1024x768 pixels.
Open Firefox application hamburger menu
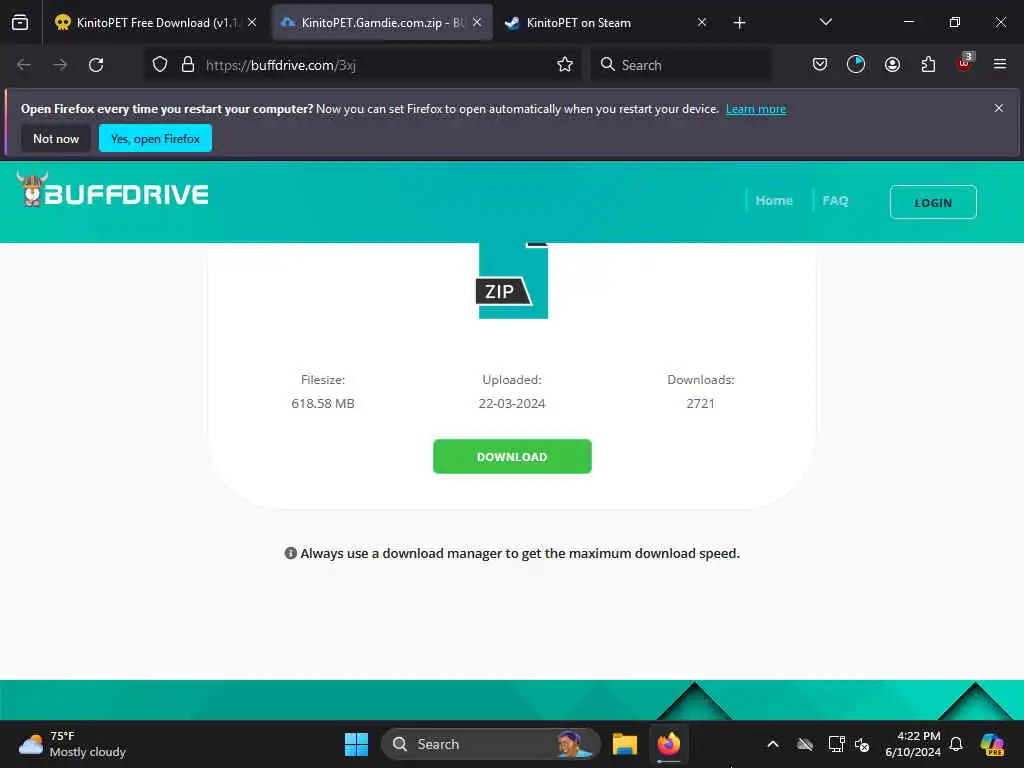(x=1000, y=64)
